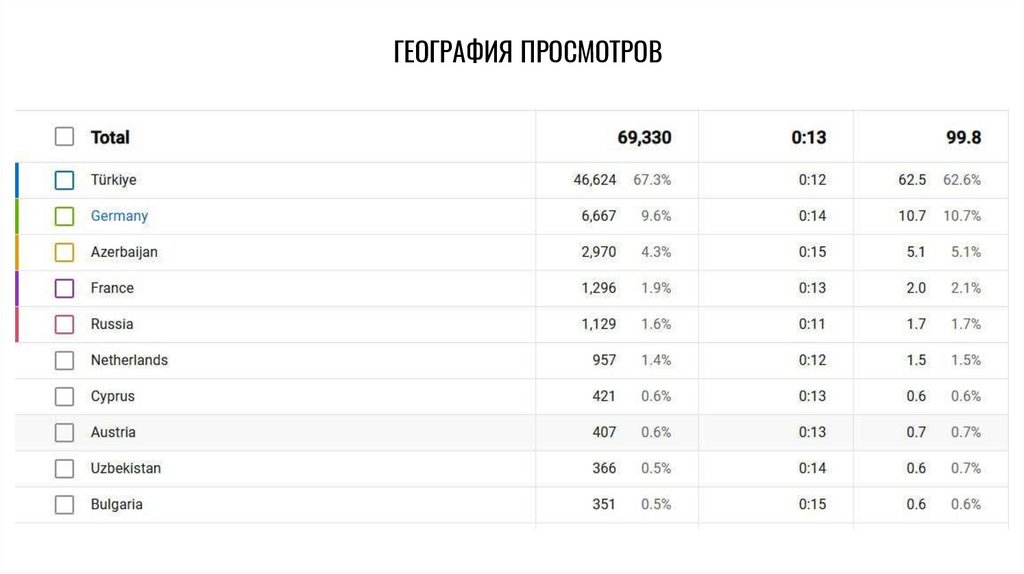Click the Total average duration 0:13

pyautogui.click(x=809, y=137)
